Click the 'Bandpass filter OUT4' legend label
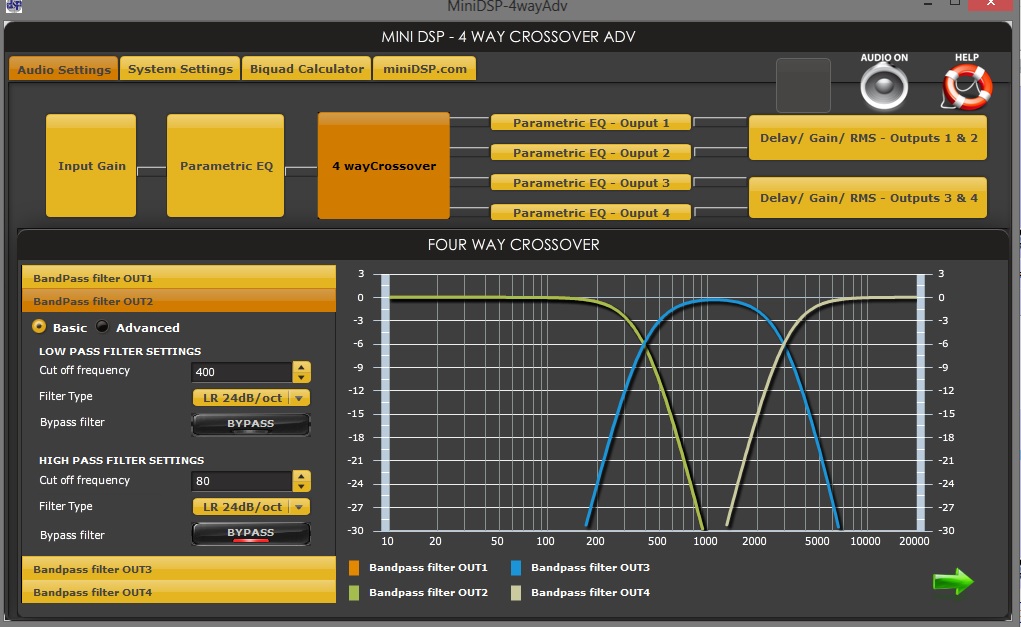This screenshot has width=1021, height=627. [591, 592]
